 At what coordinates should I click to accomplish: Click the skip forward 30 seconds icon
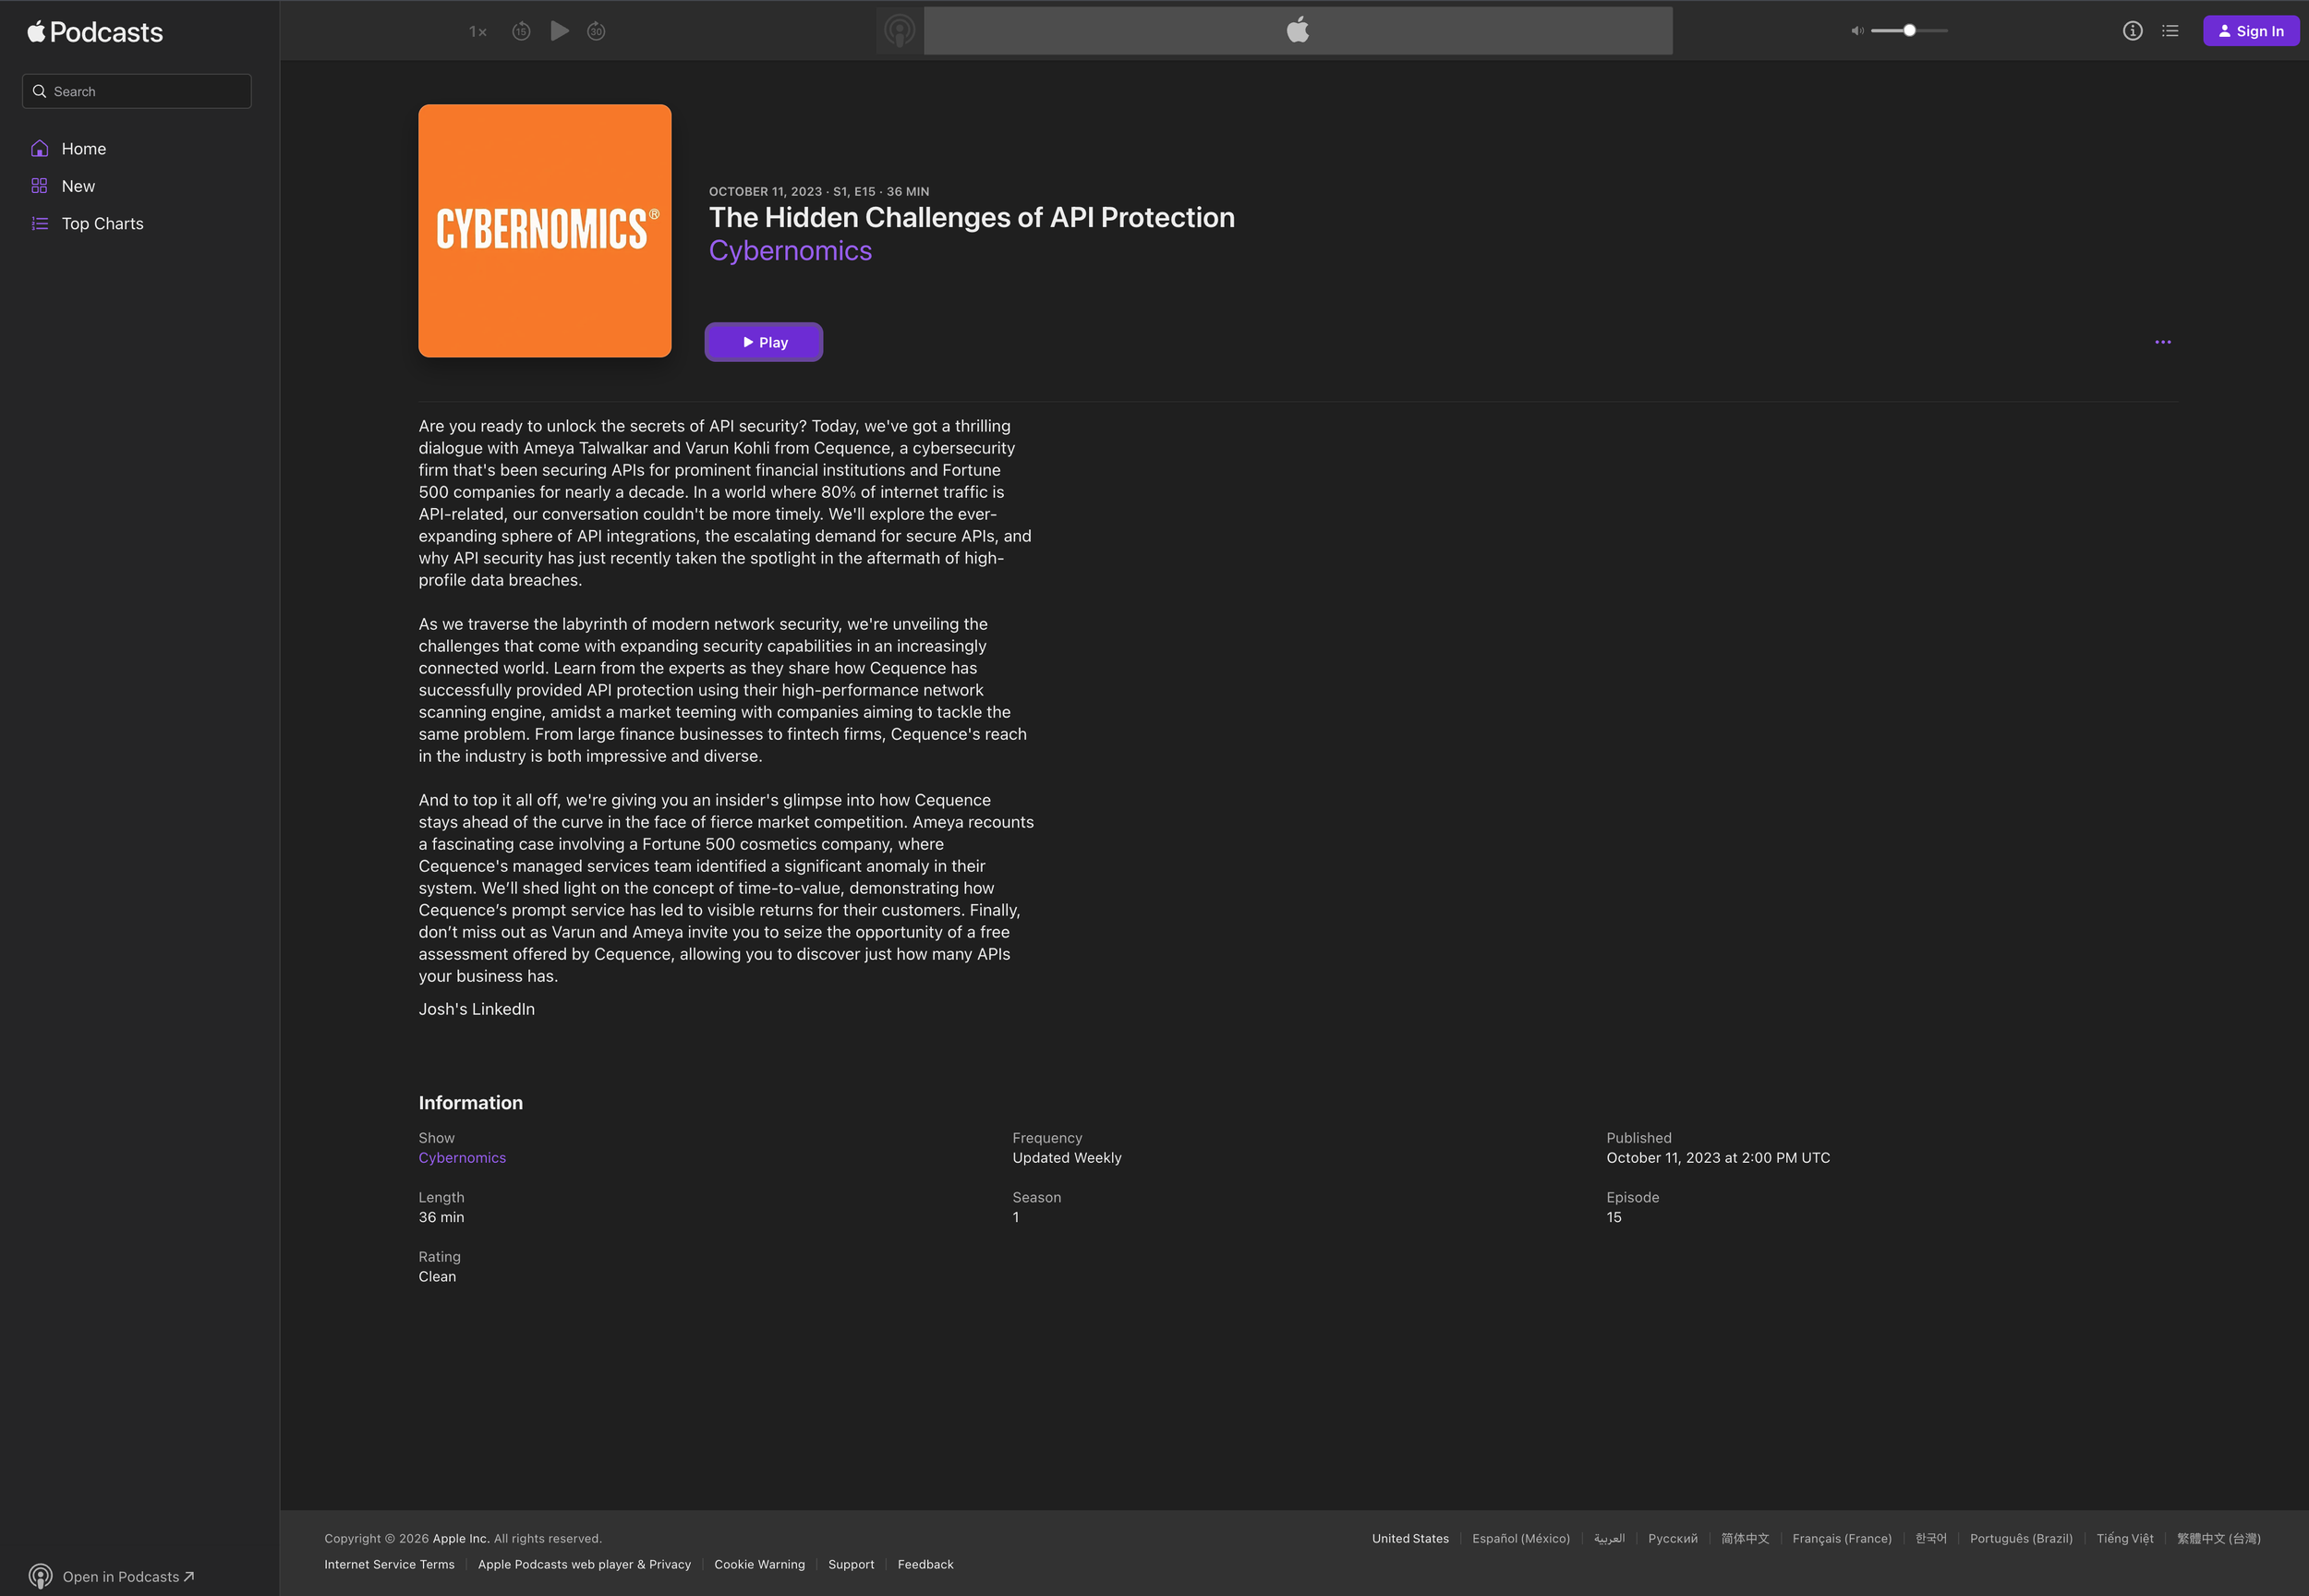[x=596, y=31]
